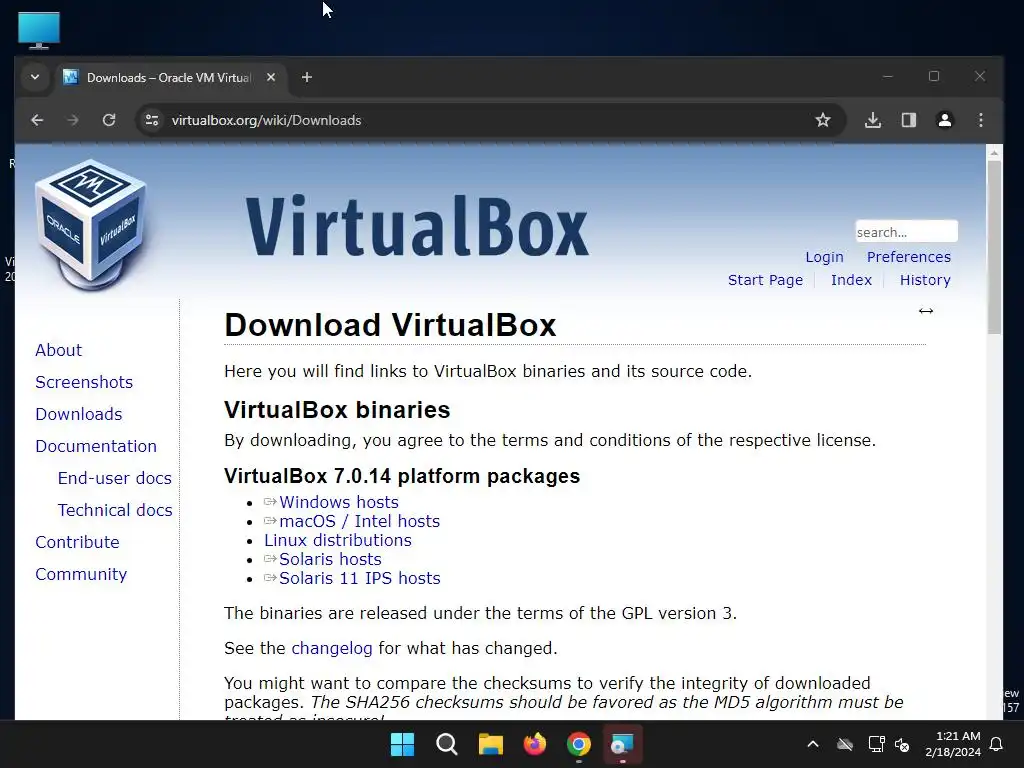
Task: Open File Explorer from the taskbar
Action: point(490,744)
